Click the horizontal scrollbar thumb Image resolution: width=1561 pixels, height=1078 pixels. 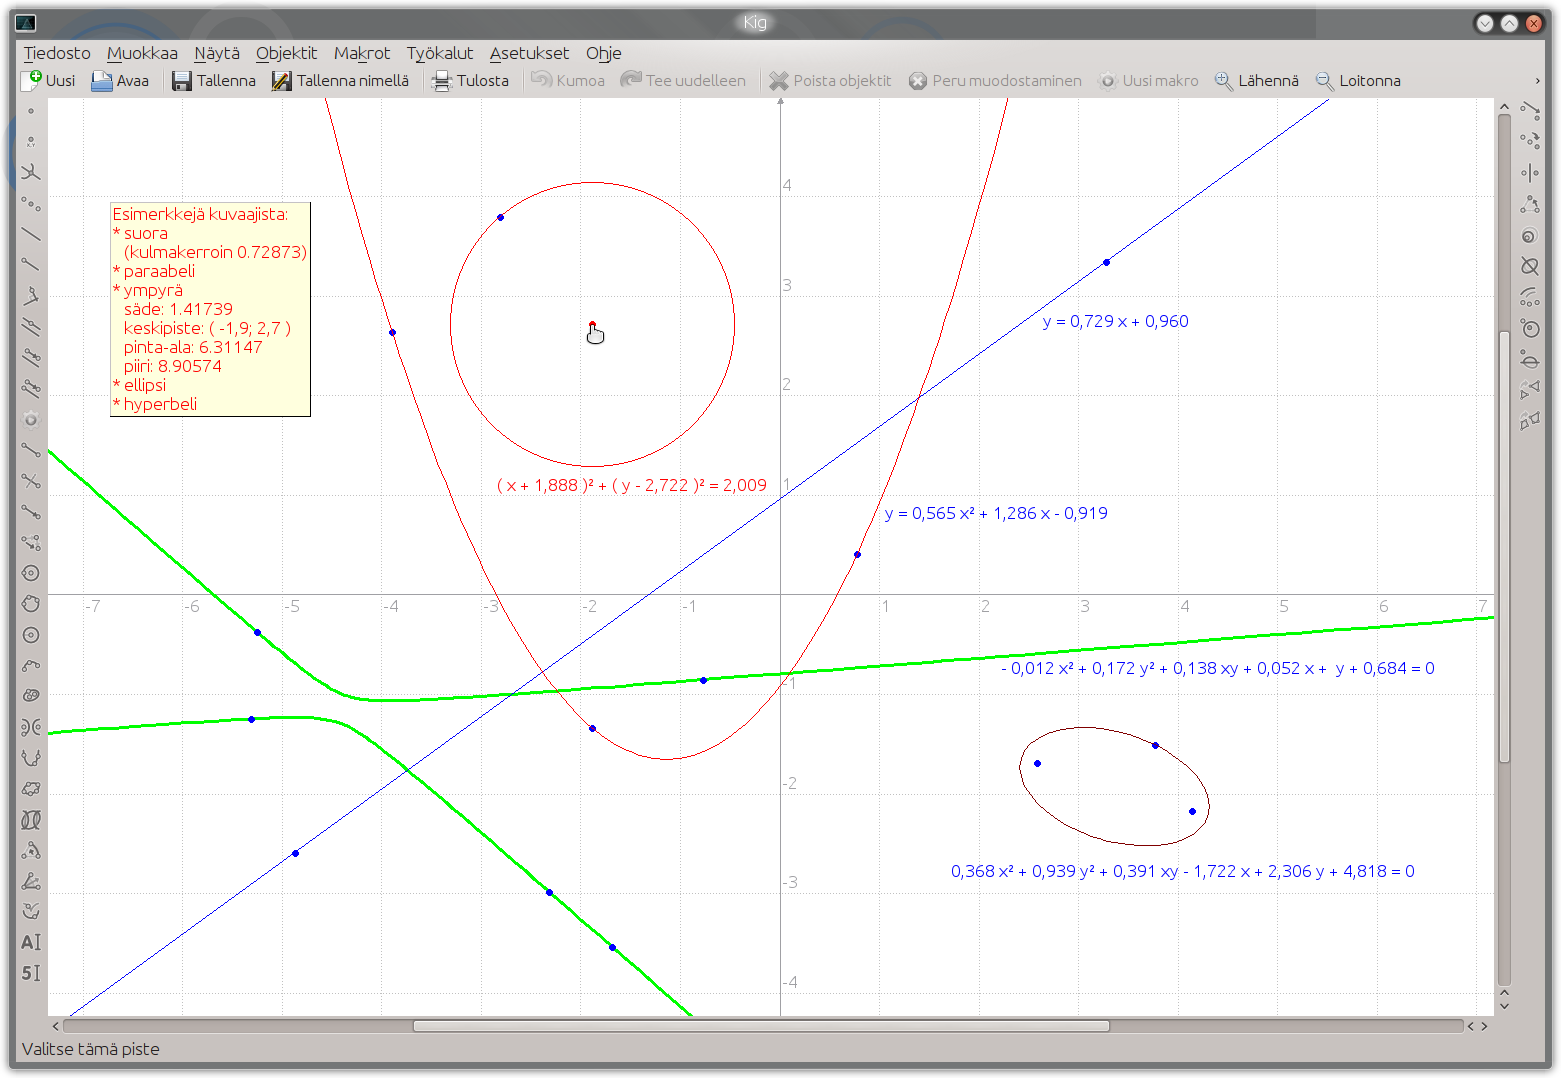click(x=761, y=1026)
